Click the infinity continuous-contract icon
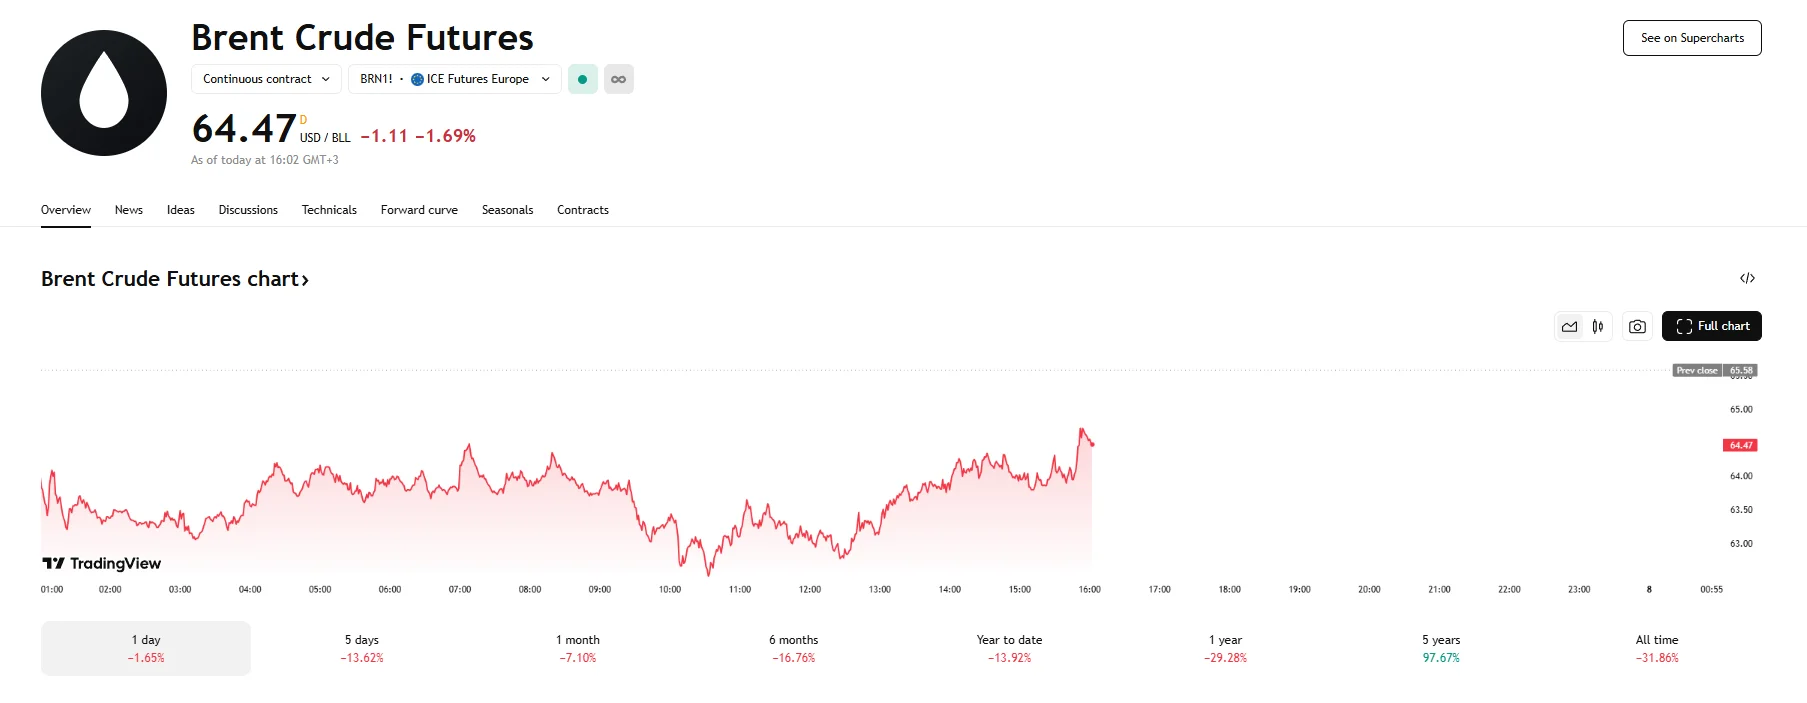Image resolution: width=1807 pixels, height=703 pixels. tap(618, 79)
